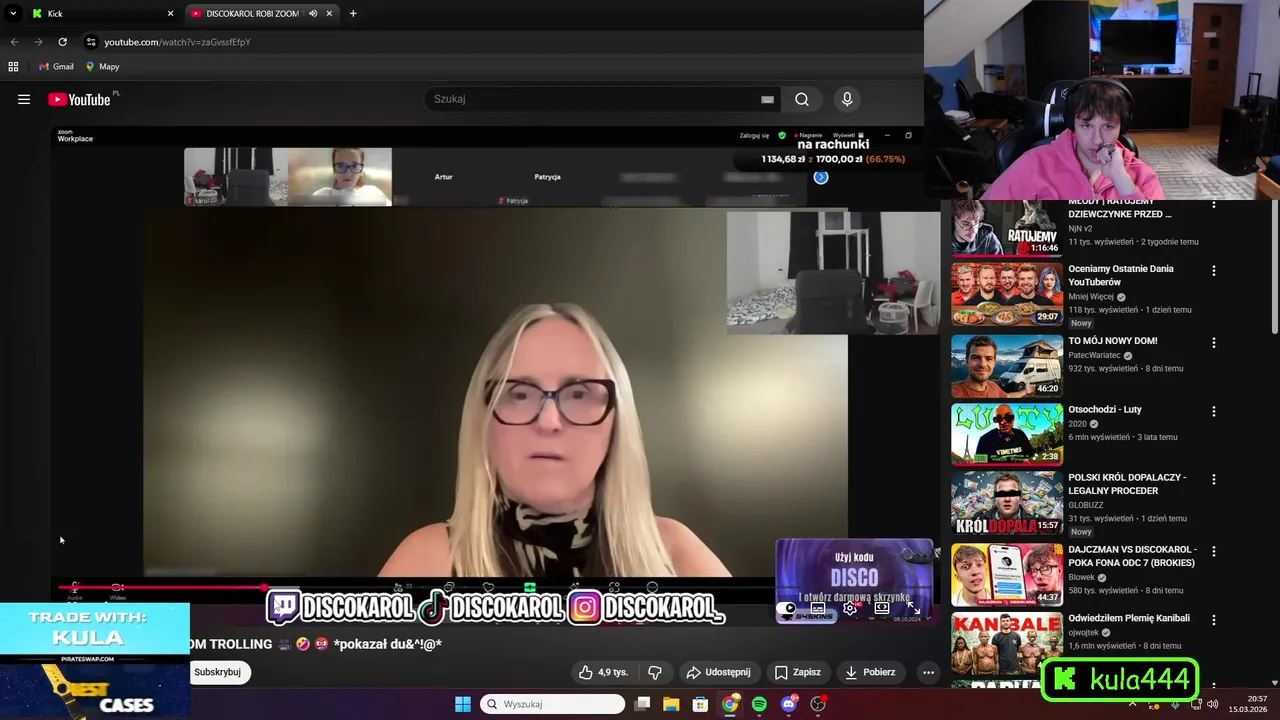This screenshot has width=1280, height=720.
Task: Open File Explorer from the taskbar
Action: pos(671,704)
